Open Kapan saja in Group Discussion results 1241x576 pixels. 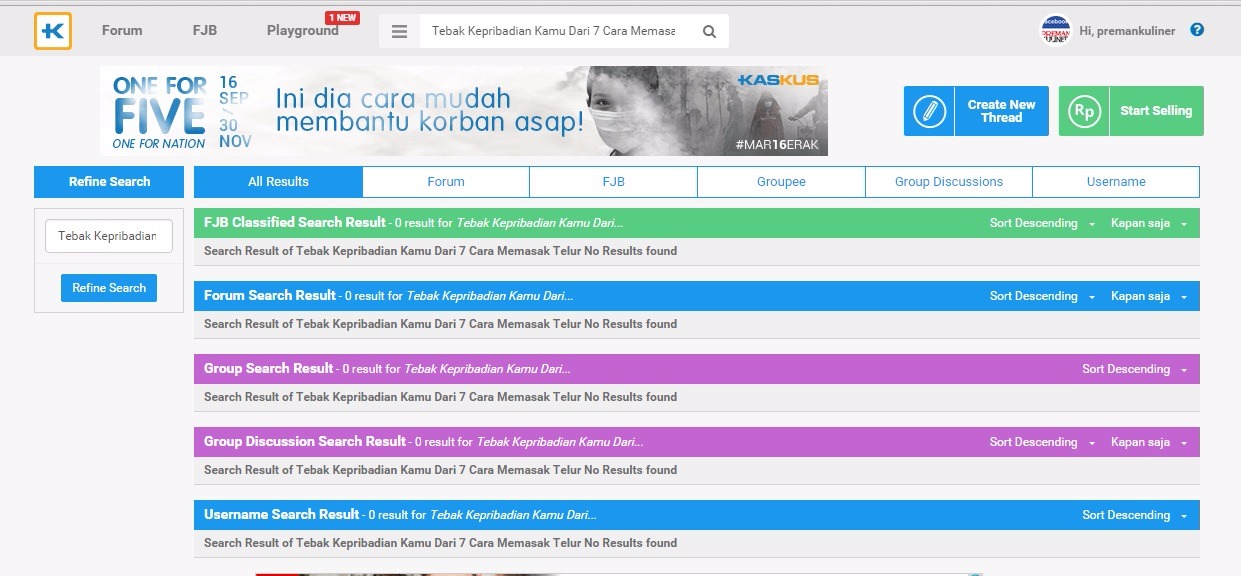coord(1148,443)
